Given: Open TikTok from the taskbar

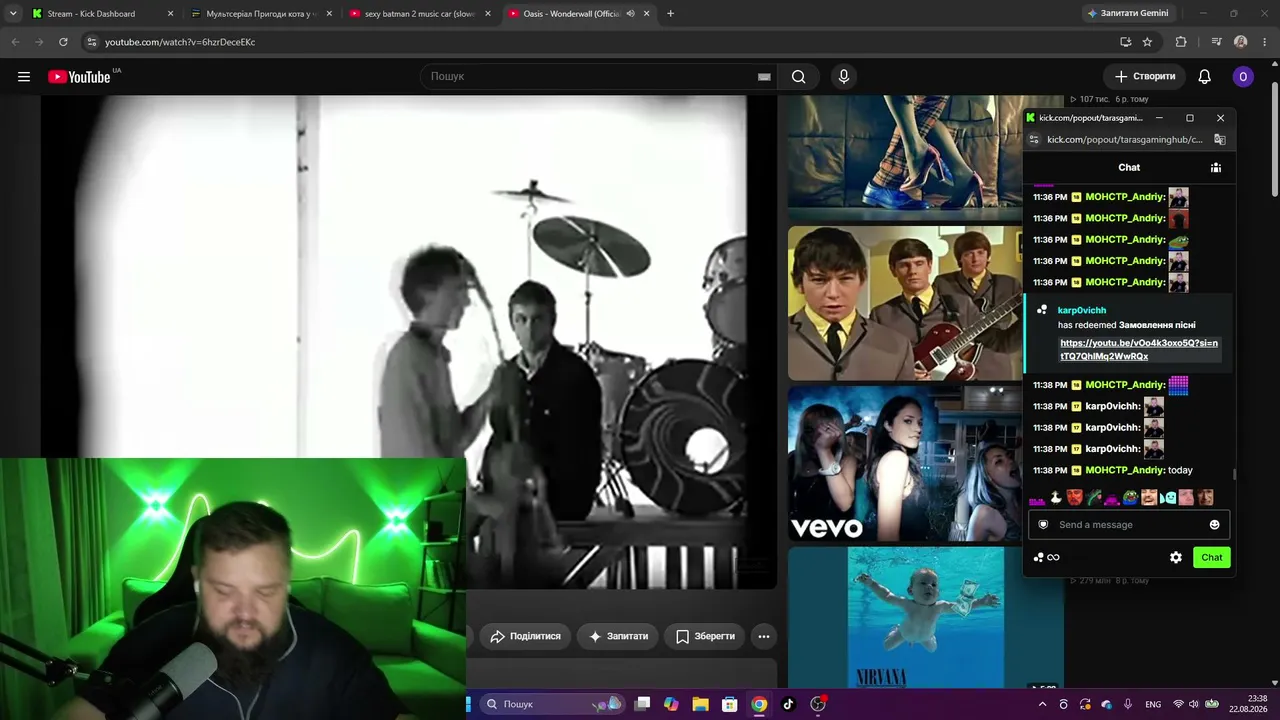Looking at the screenshot, I should (788, 704).
